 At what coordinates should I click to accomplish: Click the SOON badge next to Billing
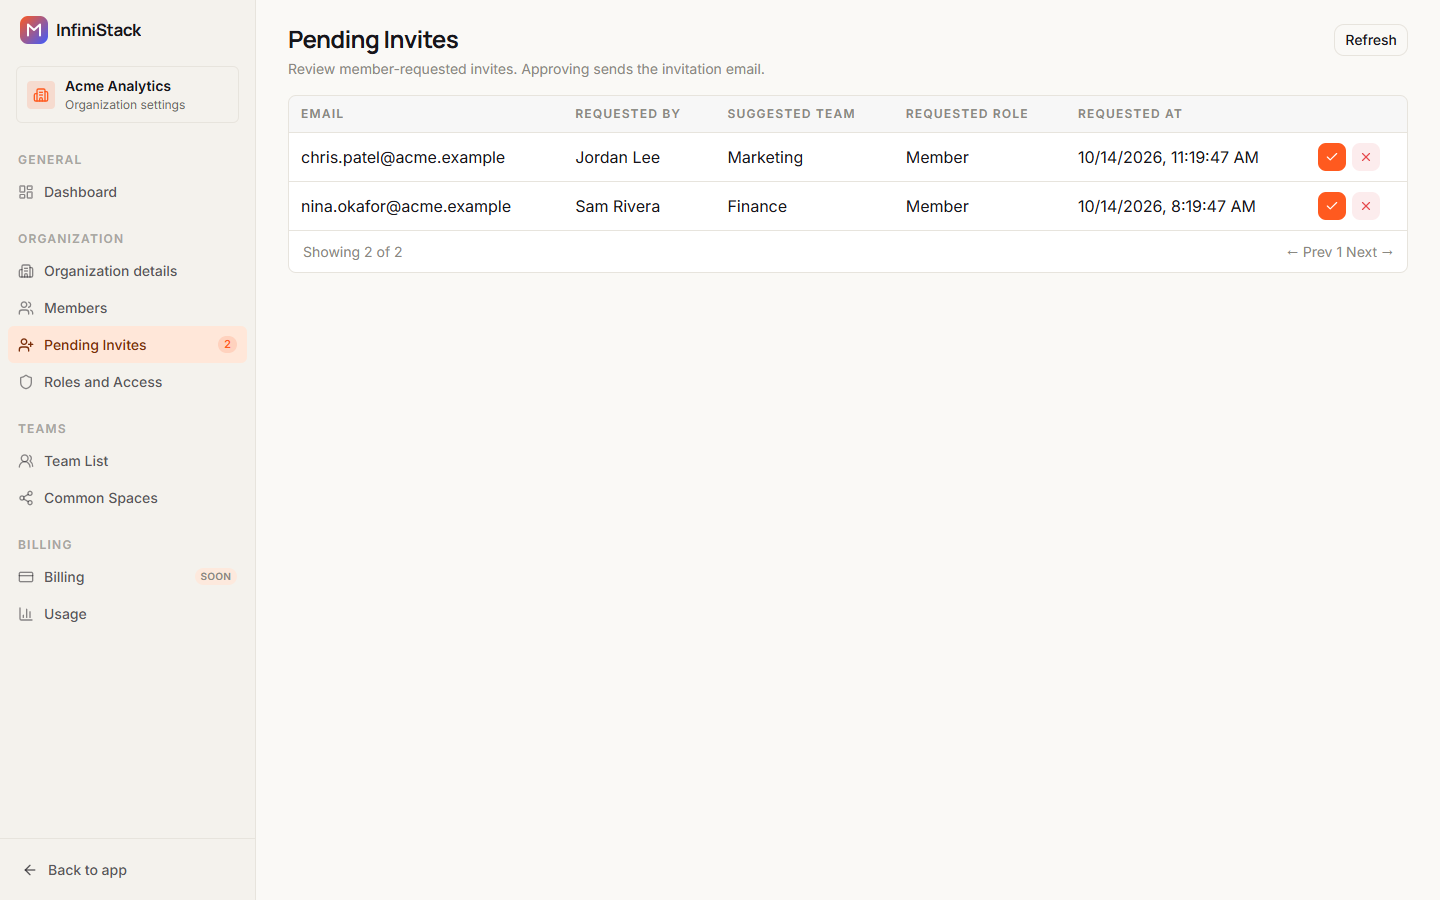216,577
